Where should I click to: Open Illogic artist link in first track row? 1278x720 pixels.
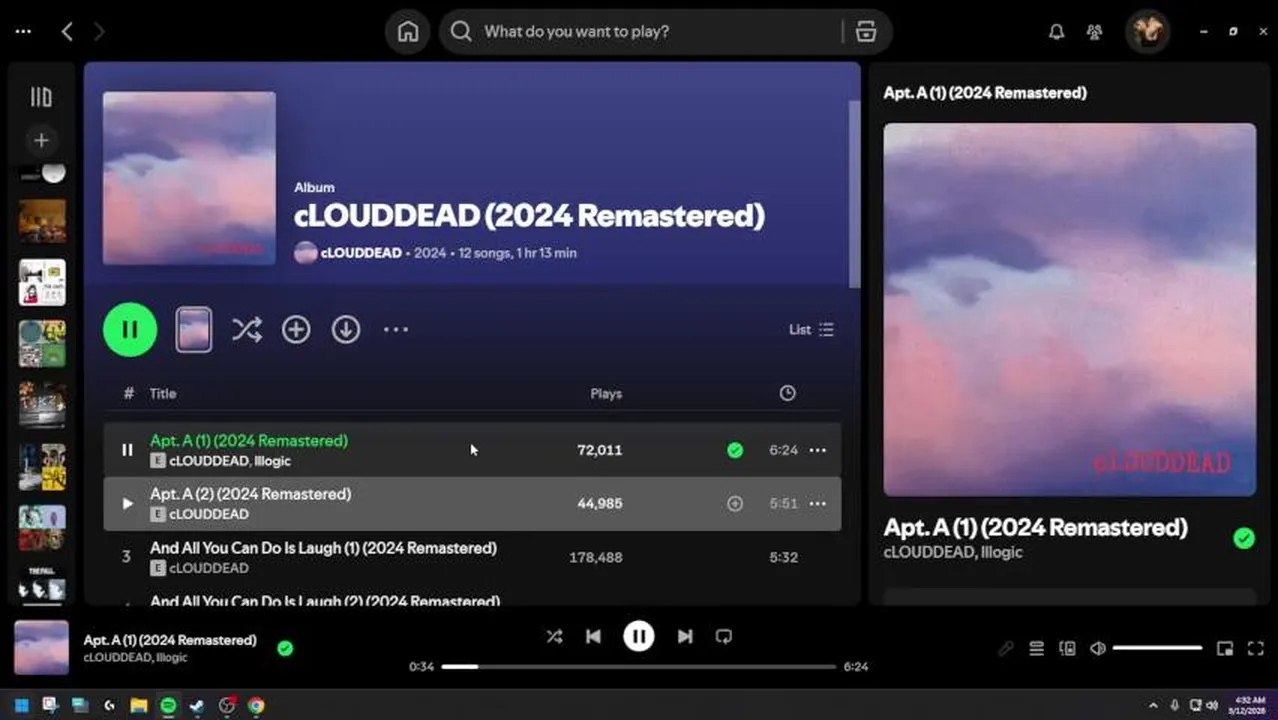(272, 461)
